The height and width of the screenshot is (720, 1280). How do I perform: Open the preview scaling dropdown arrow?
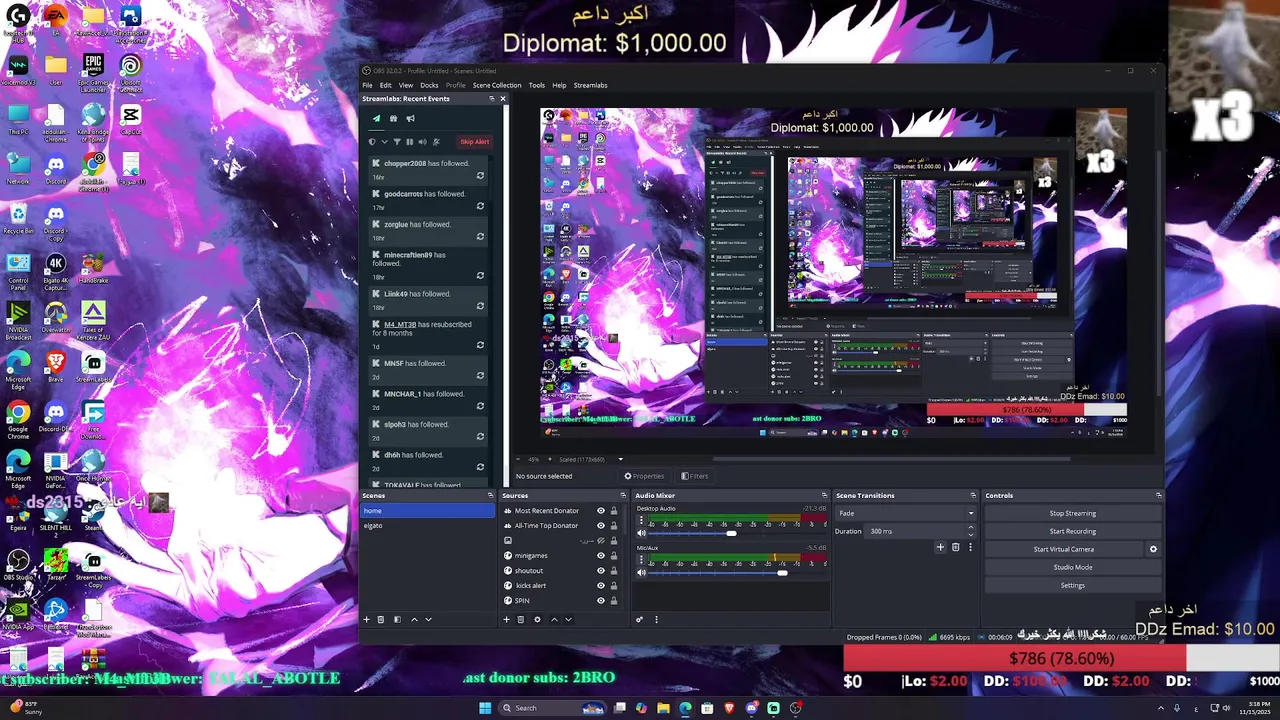620,460
